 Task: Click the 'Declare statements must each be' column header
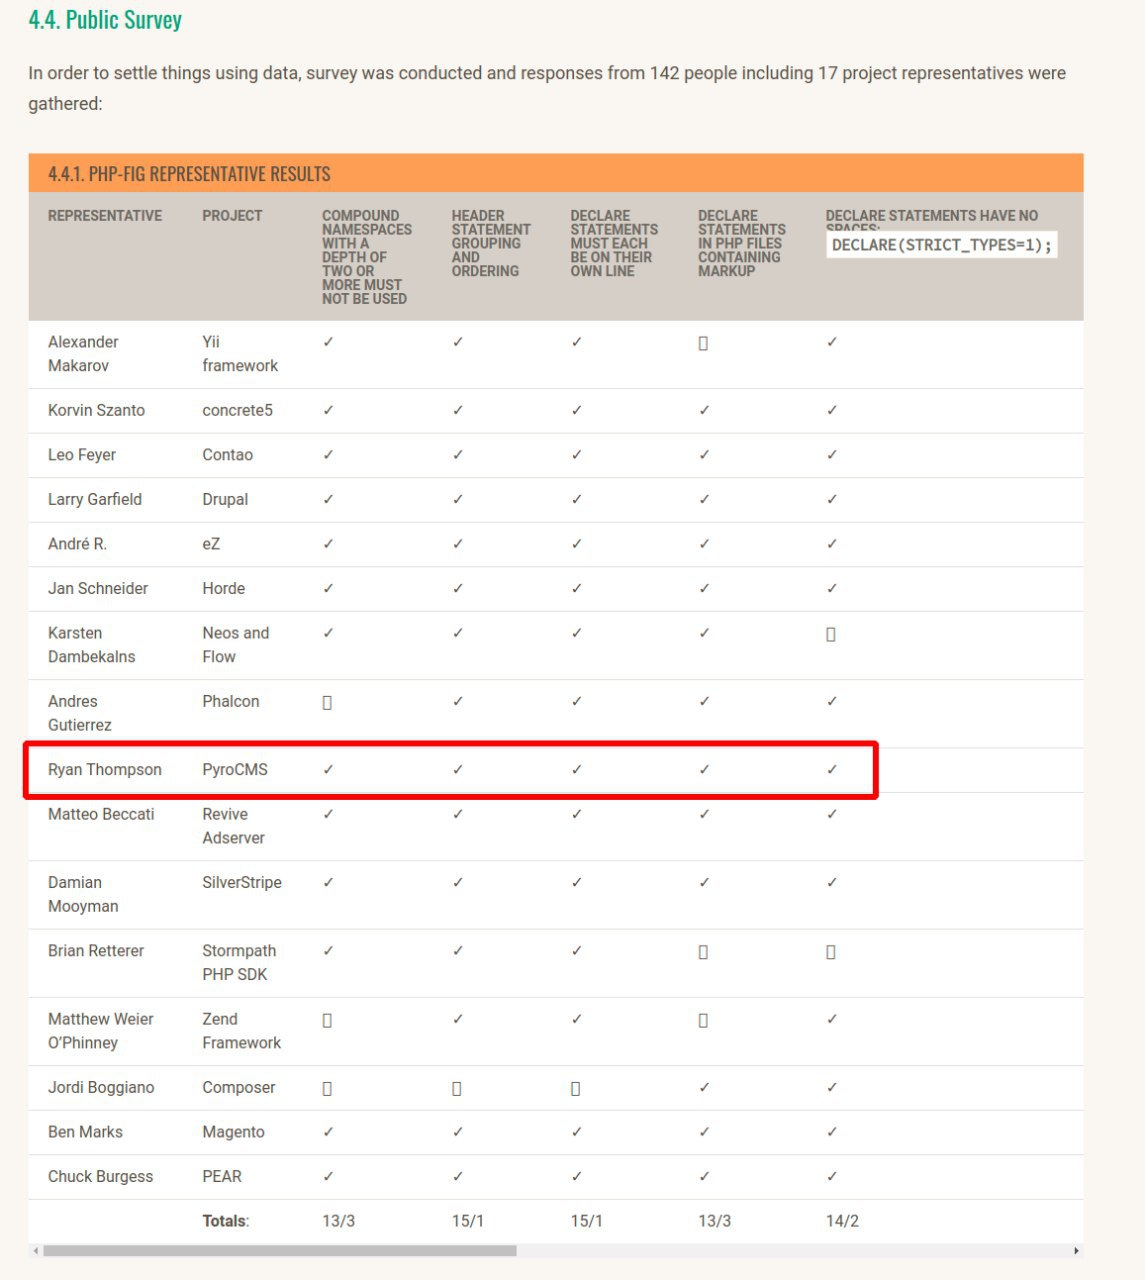click(x=614, y=243)
